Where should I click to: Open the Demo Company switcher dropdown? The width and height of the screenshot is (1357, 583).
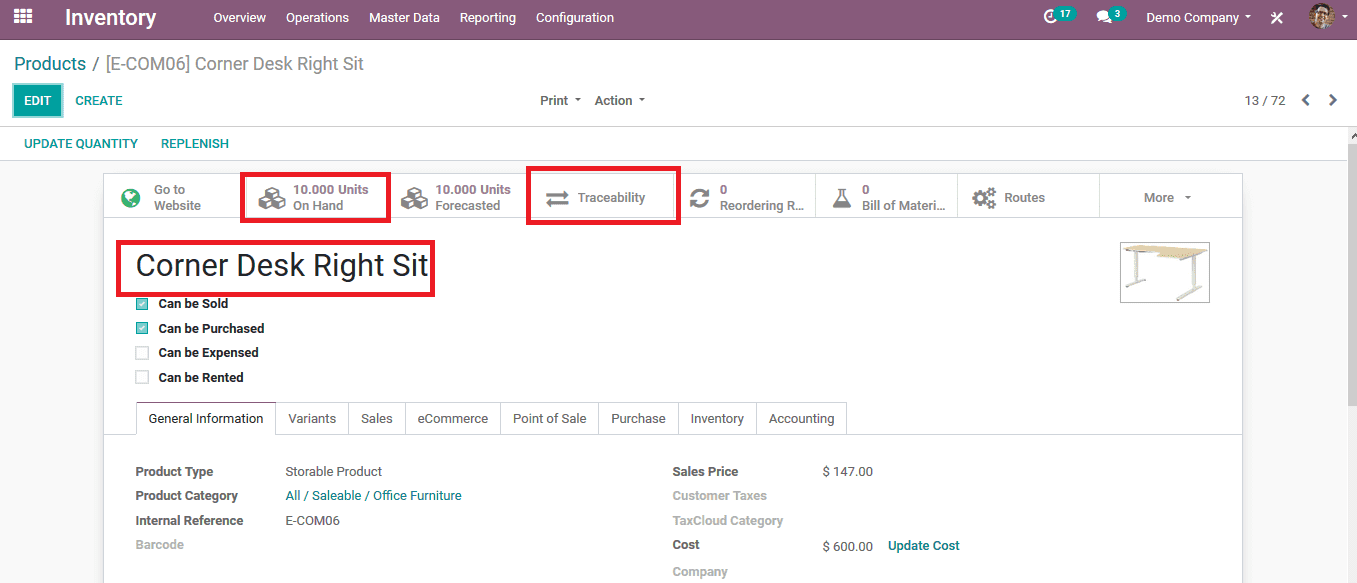click(x=1199, y=18)
